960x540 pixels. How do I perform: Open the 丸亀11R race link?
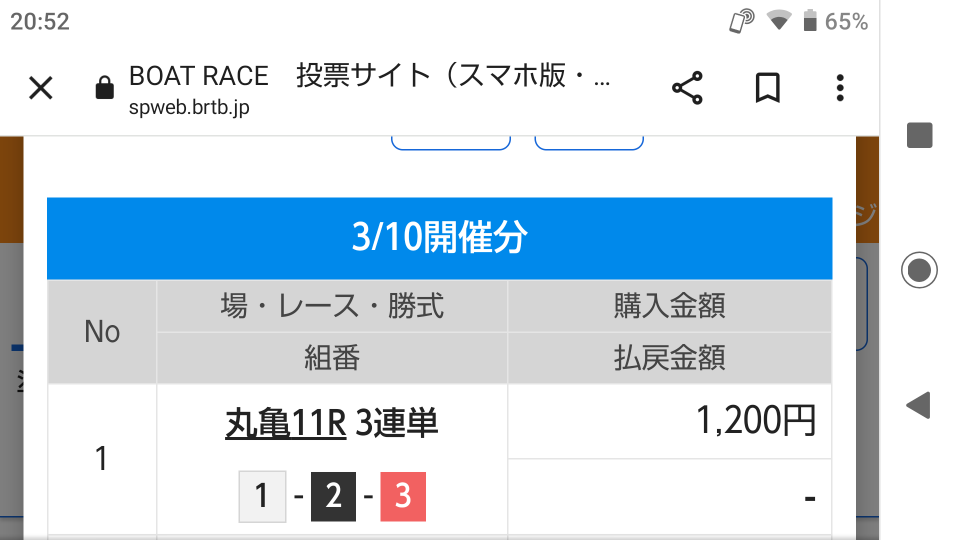(x=285, y=424)
